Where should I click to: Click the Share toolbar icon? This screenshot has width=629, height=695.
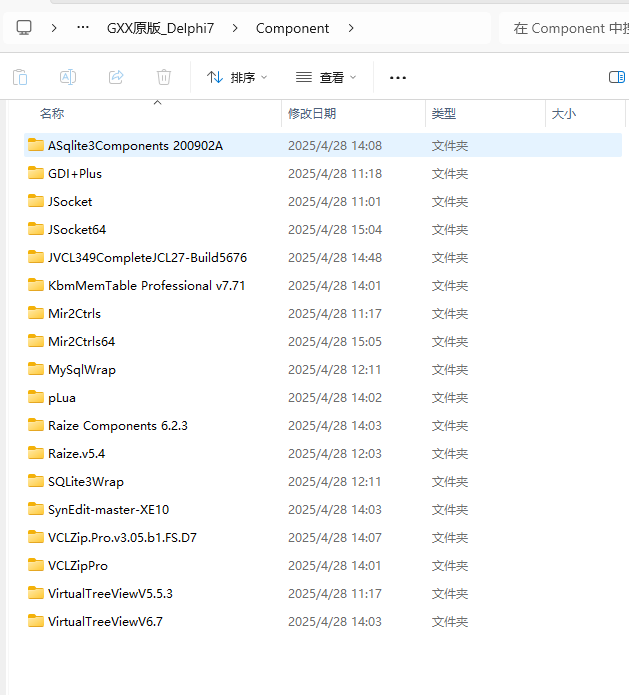pyautogui.click(x=116, y=77)
